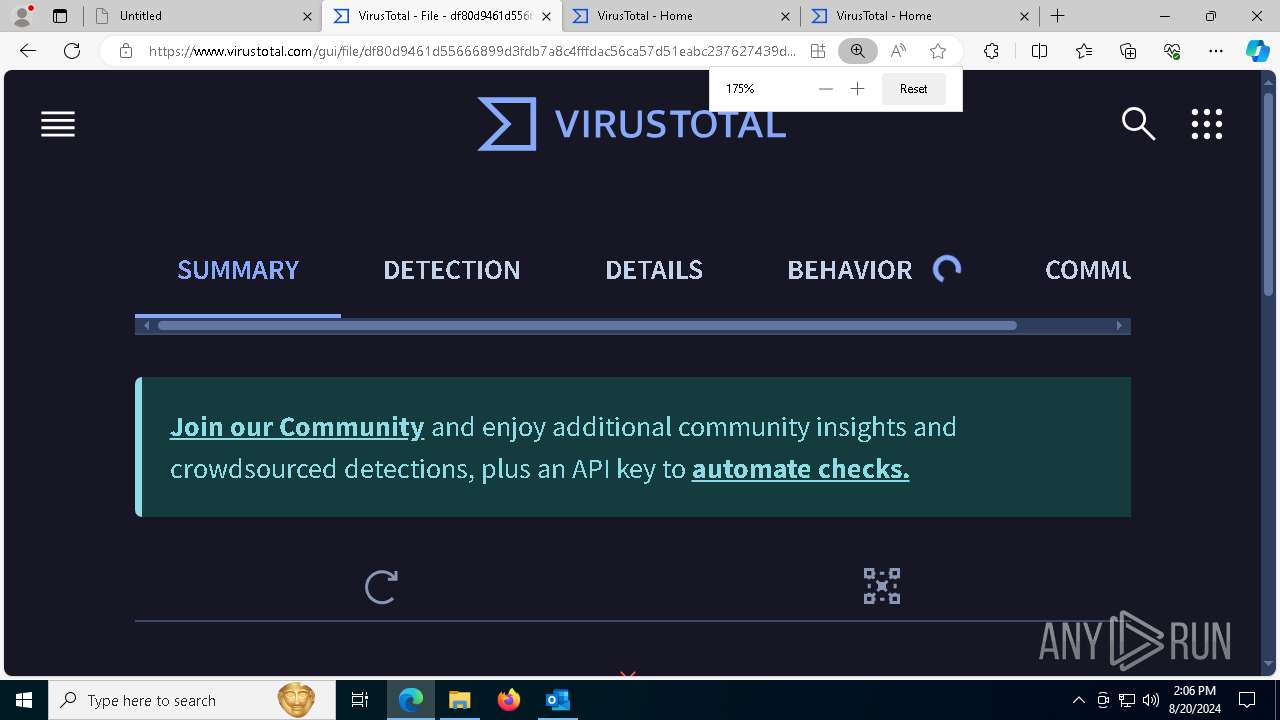
Task: Show hidden system tray icons
Action: 1078,700
